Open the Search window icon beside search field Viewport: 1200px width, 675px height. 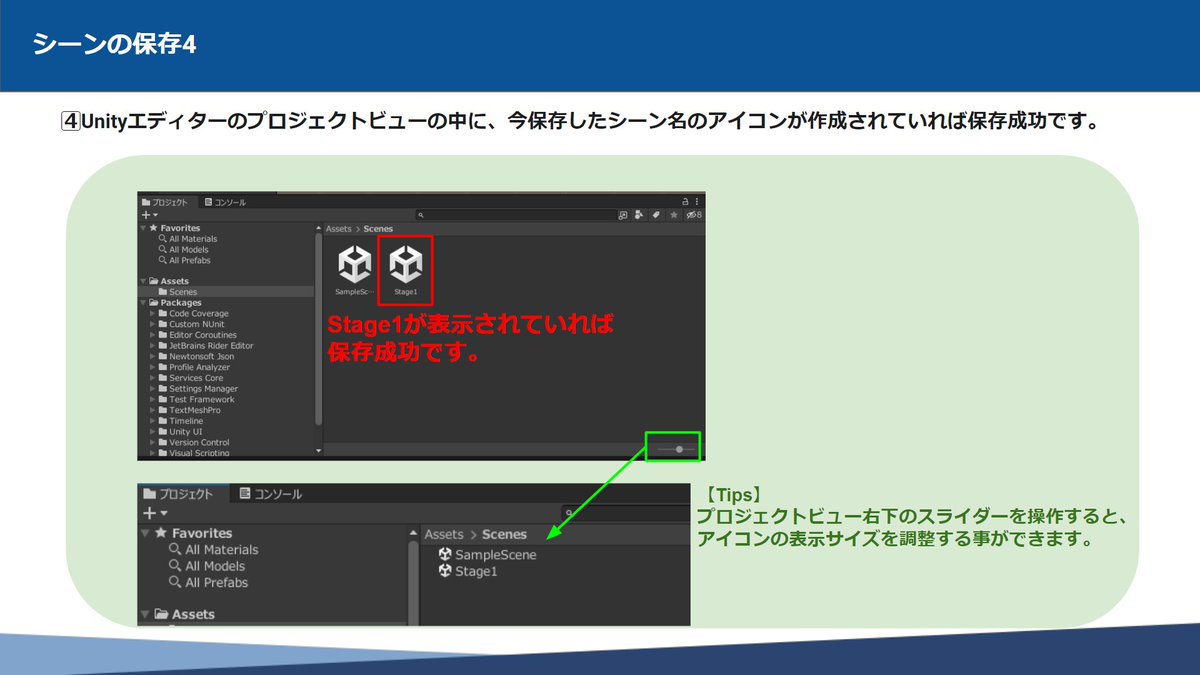[623, 215]
